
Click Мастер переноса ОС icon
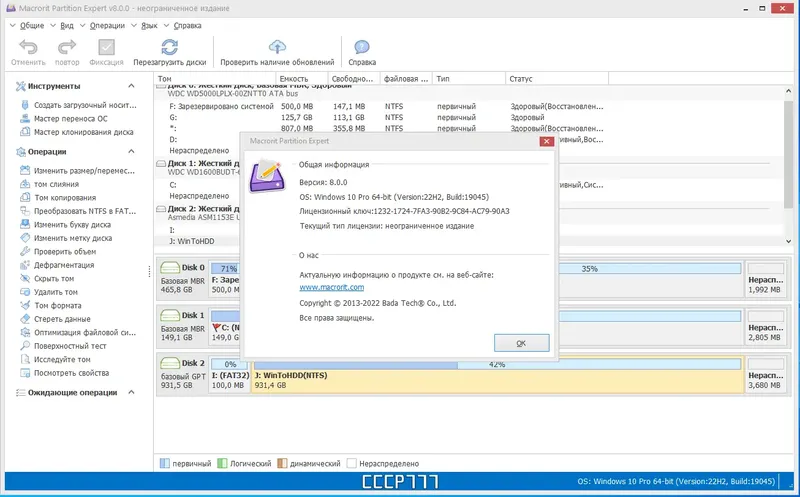[x=24, y=118]
